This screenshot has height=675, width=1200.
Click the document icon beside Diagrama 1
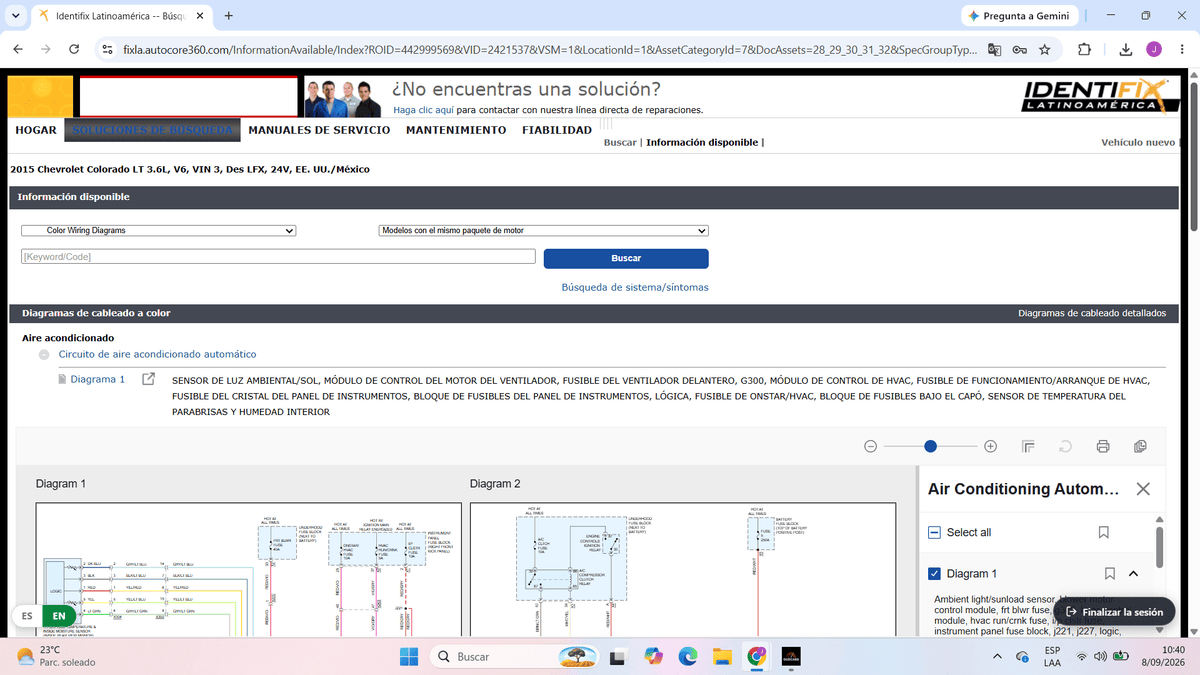coord(62,380)
